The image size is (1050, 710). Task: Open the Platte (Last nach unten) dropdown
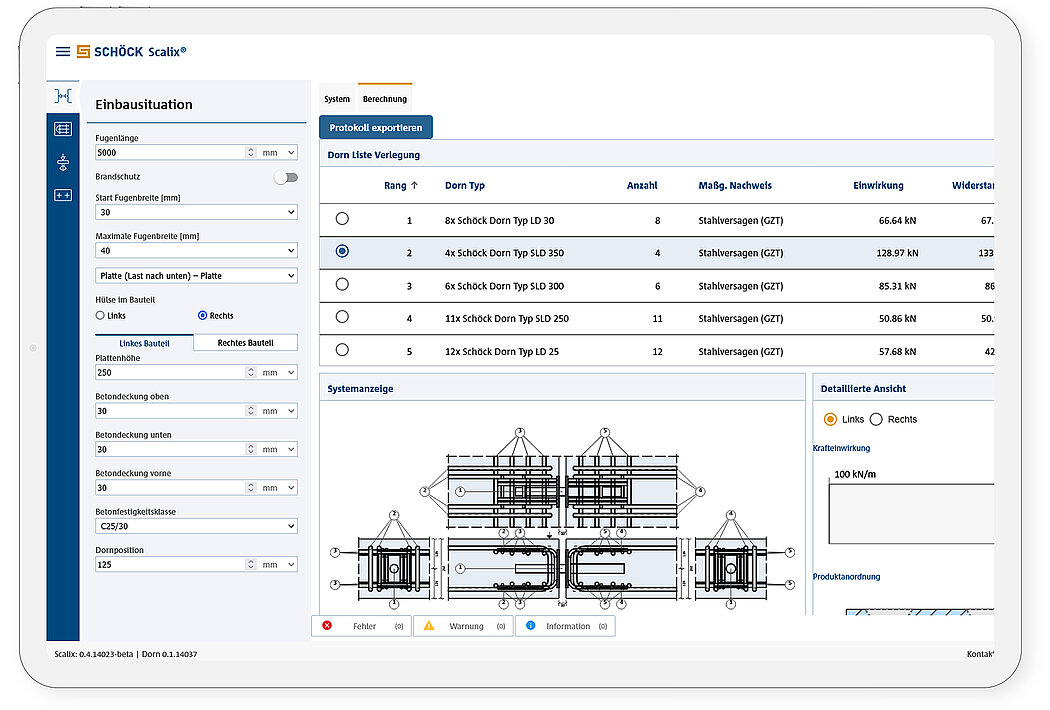click(x=196, y=275)
